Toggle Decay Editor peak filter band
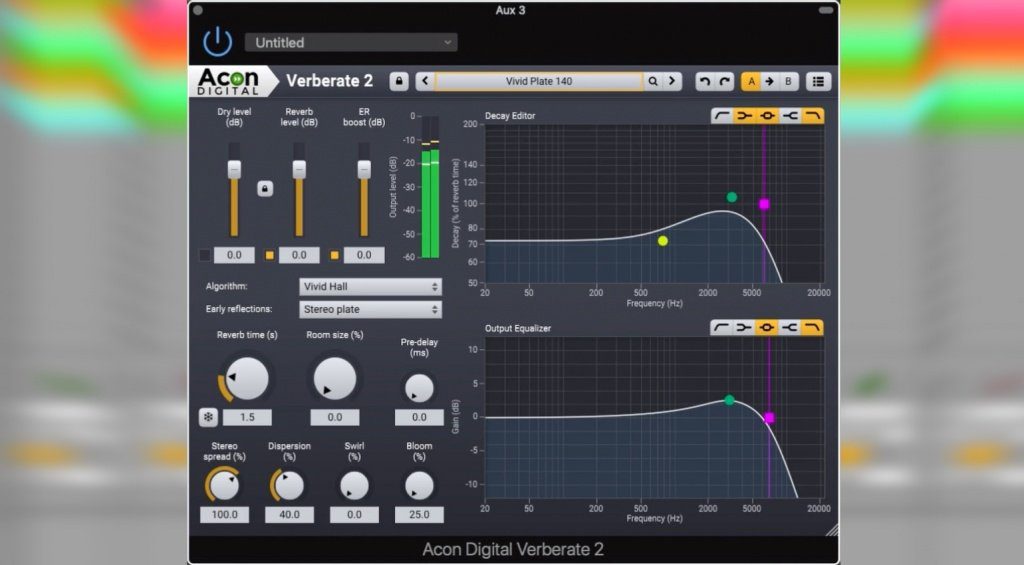Viewport: 1024px width, 565px height. point(767,116)
